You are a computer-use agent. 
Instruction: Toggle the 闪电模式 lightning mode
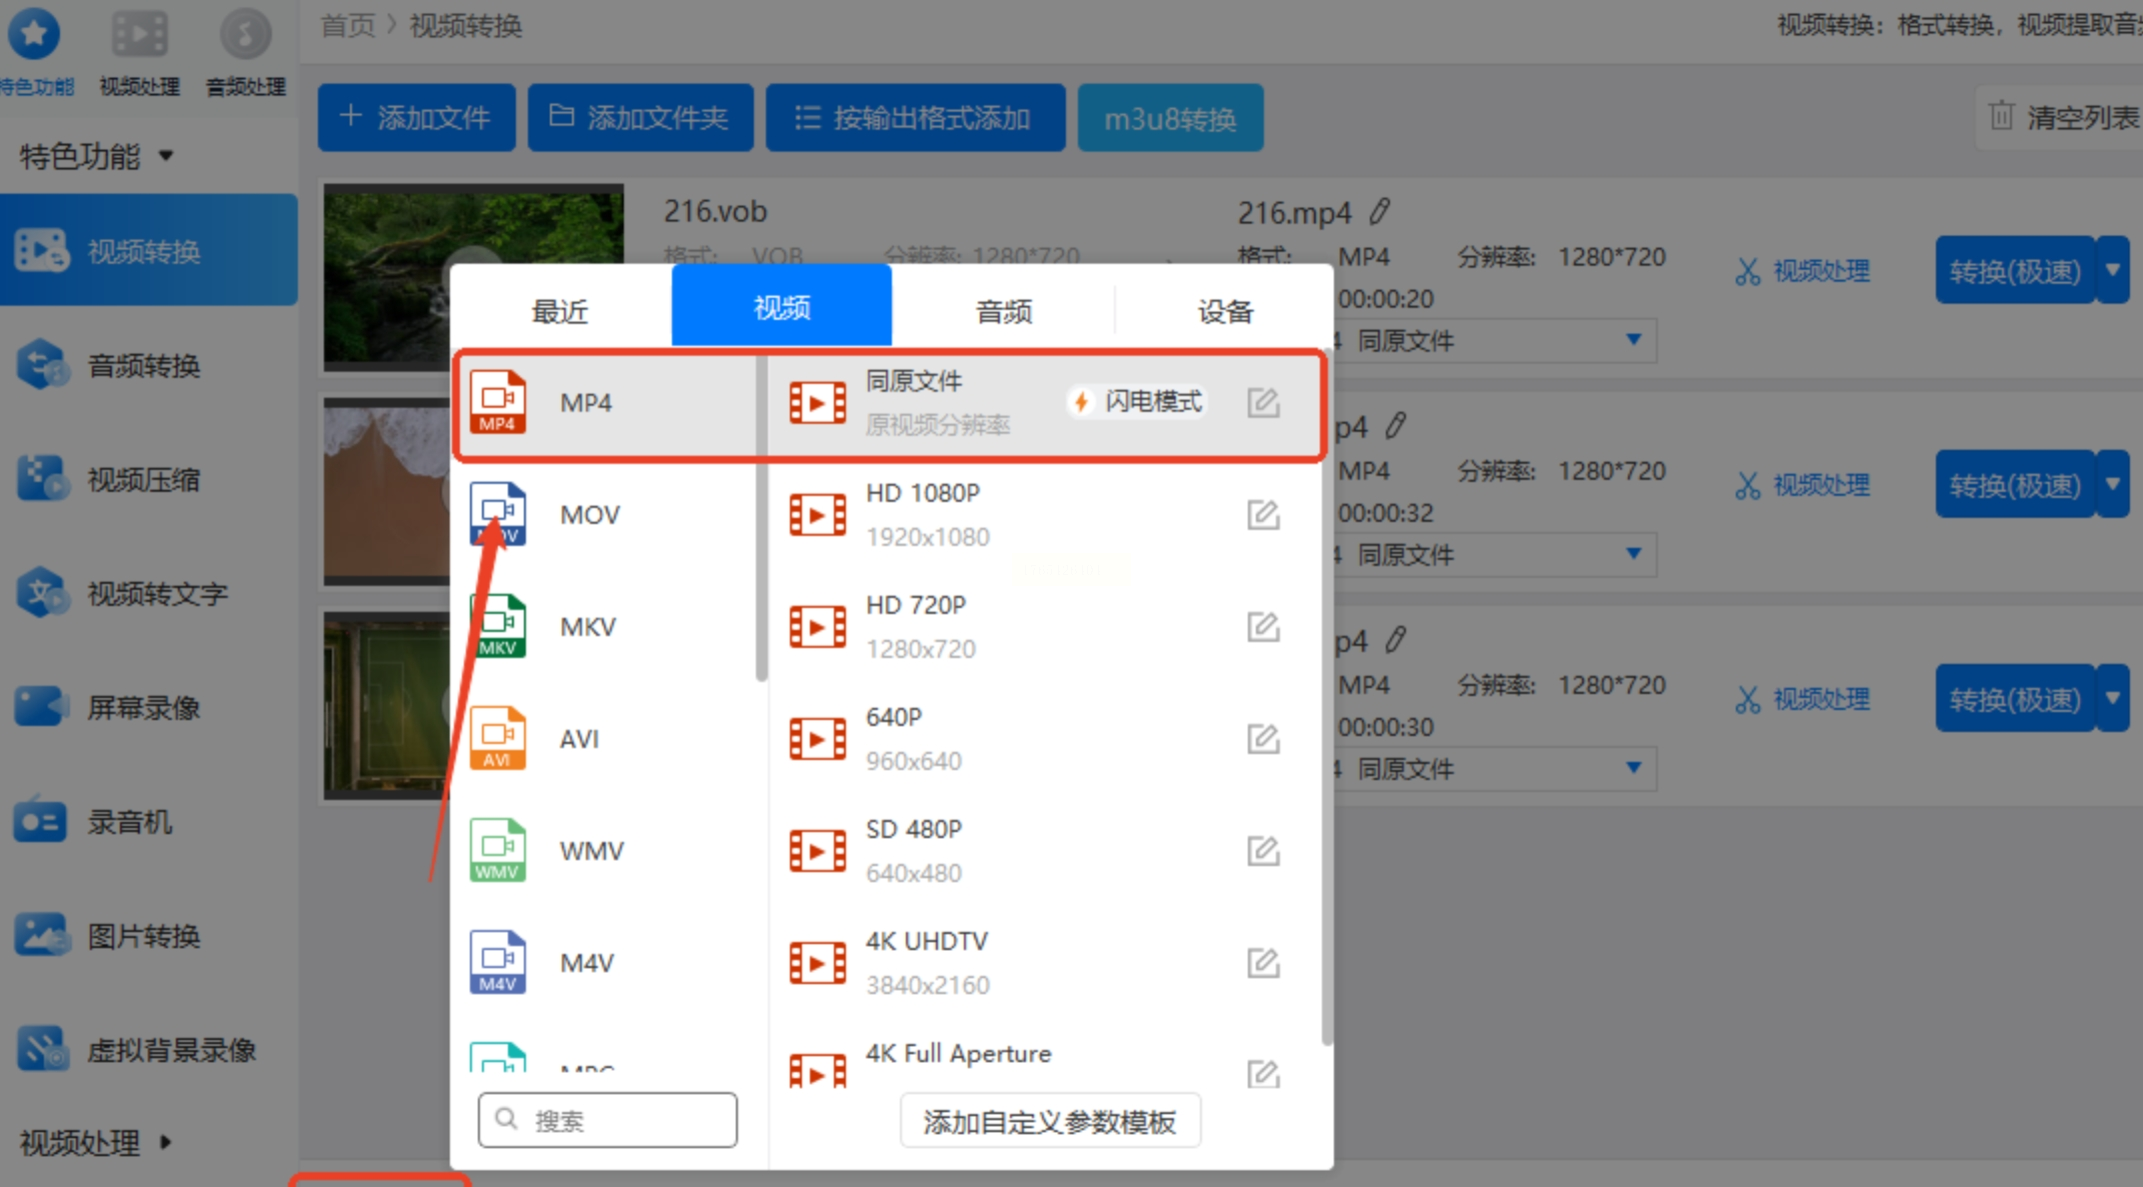(1137, 402)
